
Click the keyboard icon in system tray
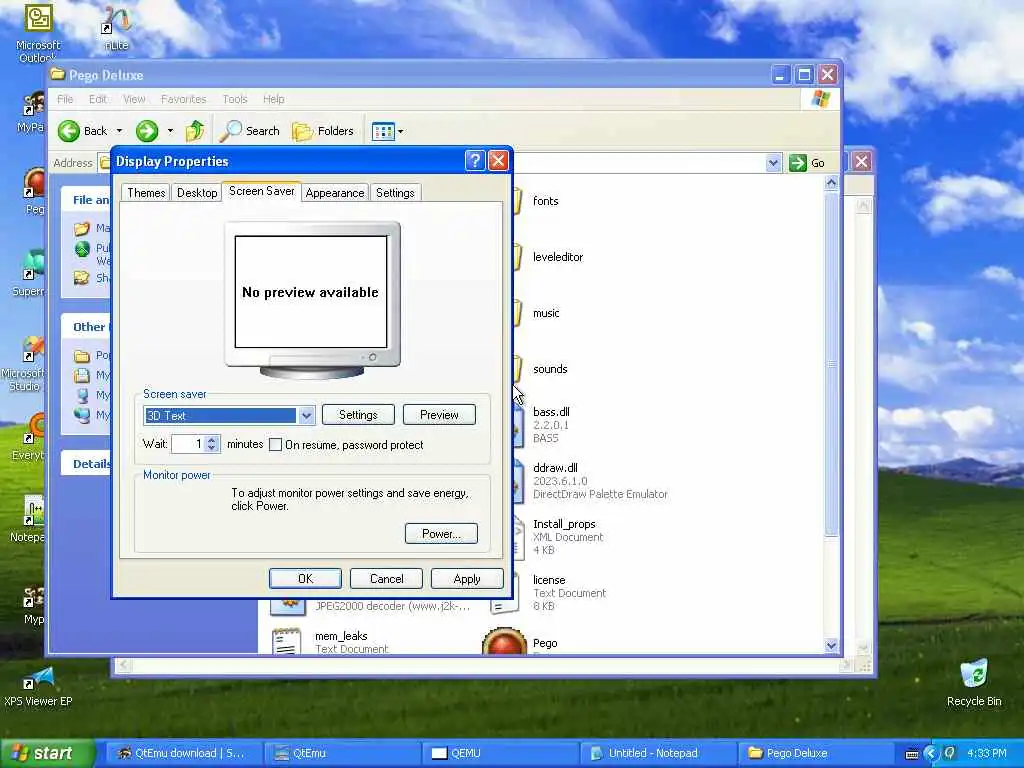coord(912,754)
